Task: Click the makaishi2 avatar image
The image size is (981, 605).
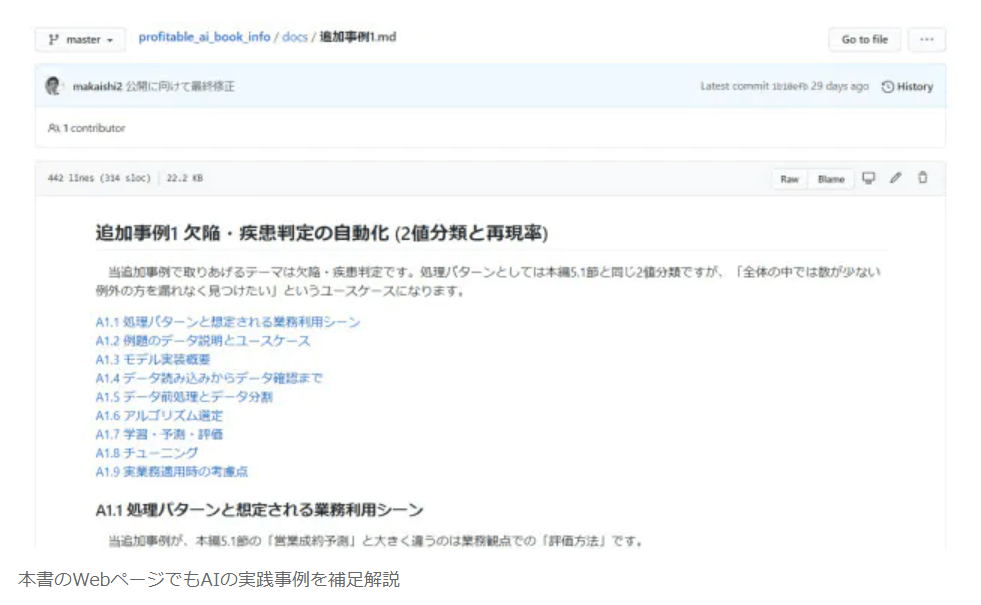Action: click(54, 87)
